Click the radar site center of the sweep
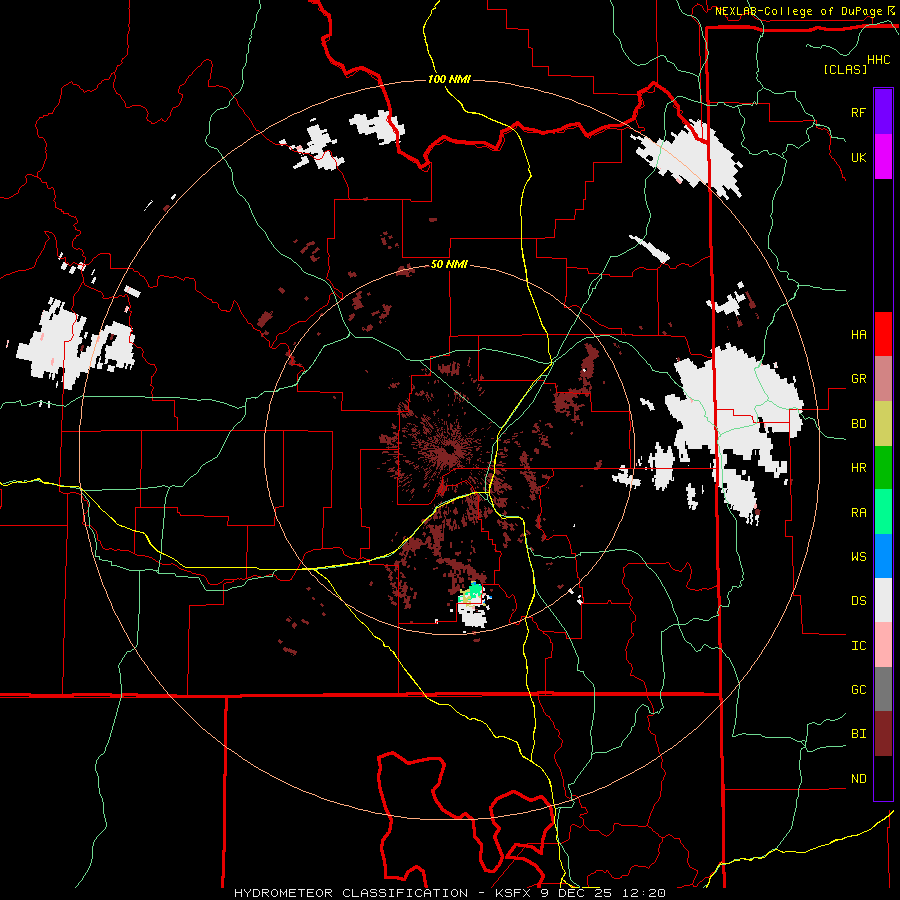Image resolution: width=900 pixels, height=900 pixels. point(448,450)
